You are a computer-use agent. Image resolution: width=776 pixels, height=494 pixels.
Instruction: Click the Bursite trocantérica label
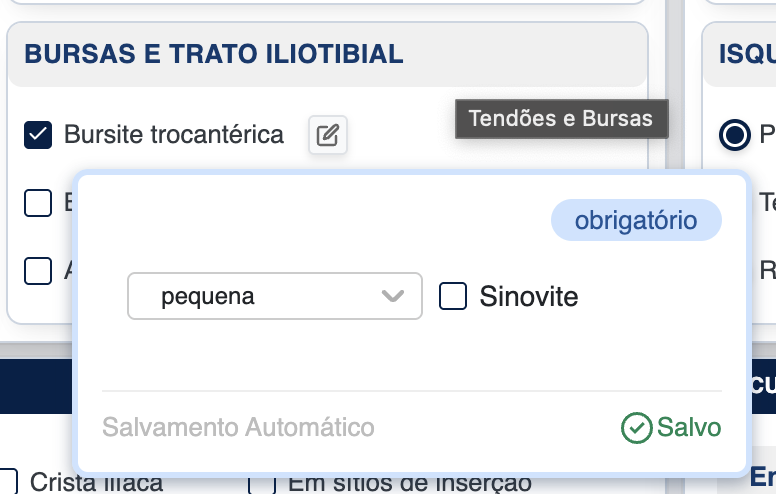174,134
